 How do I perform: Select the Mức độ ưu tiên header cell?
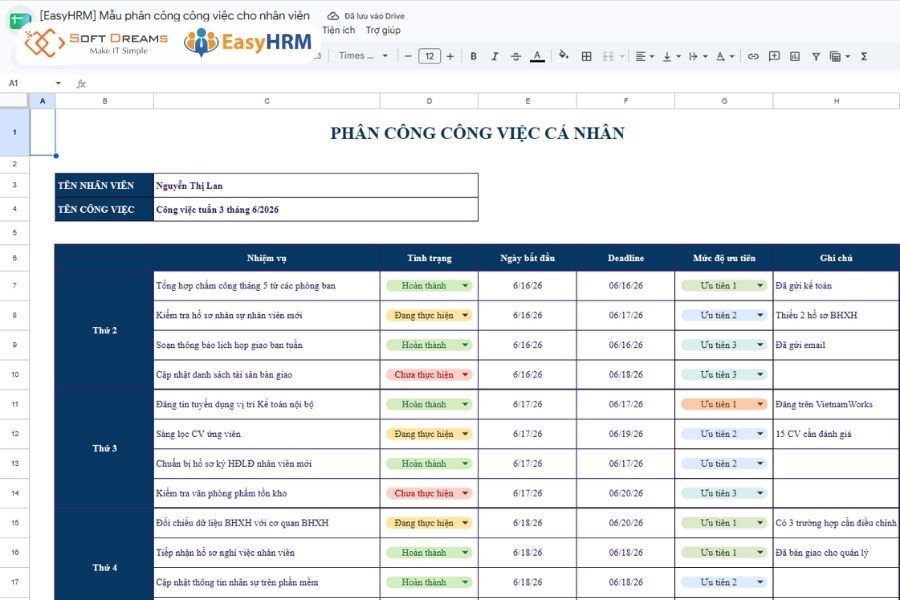pos(724,258)
